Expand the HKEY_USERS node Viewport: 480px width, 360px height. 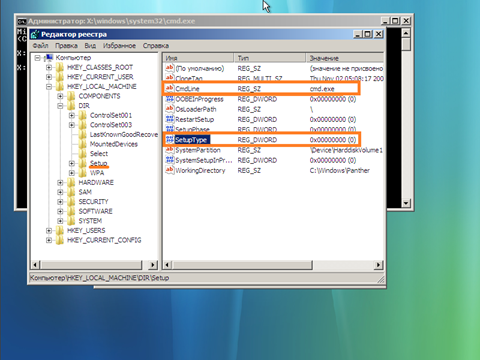click(49, 231)
